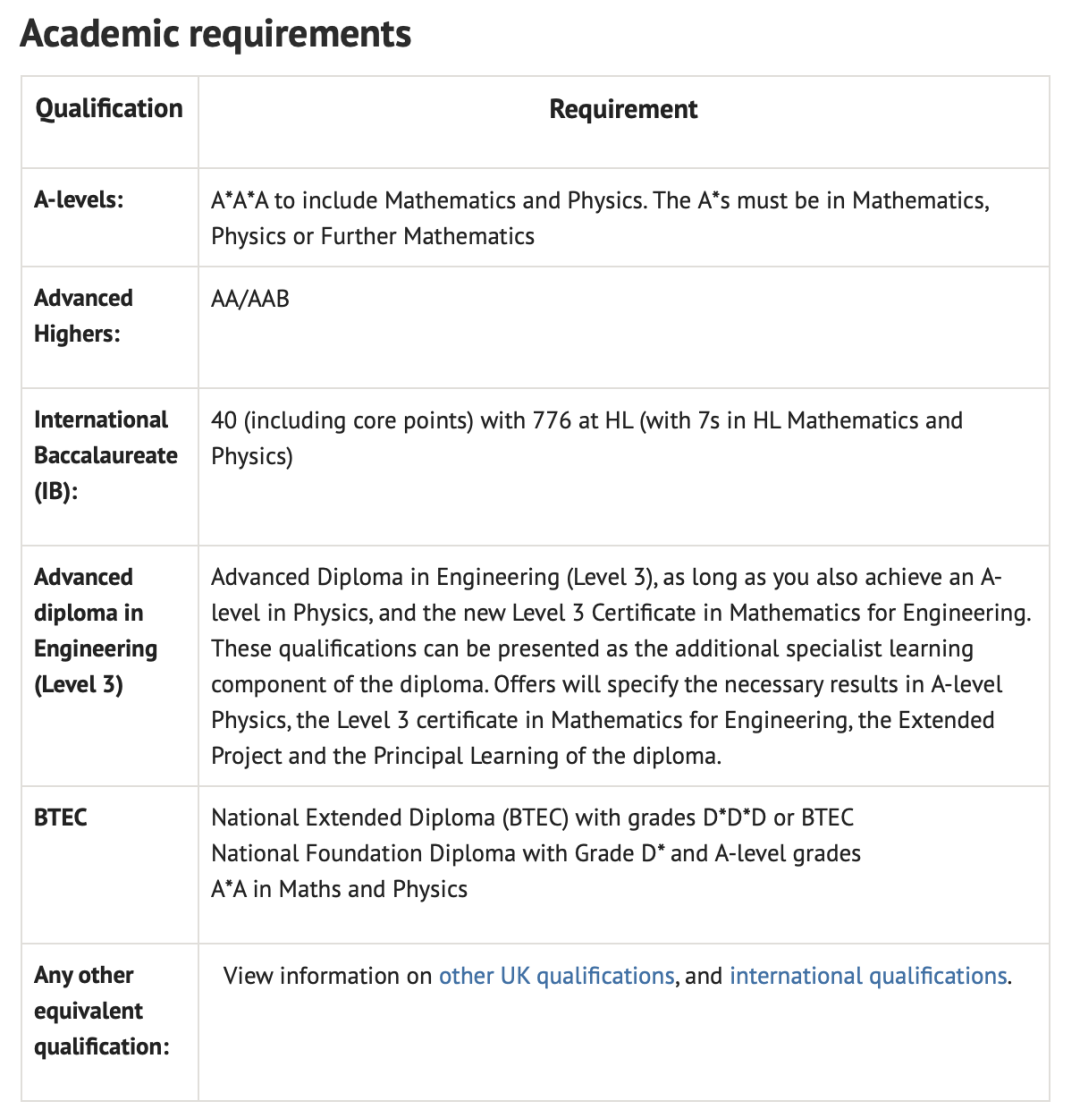
Task: Open the other UK qualifications link
Action: coord(556,975)
